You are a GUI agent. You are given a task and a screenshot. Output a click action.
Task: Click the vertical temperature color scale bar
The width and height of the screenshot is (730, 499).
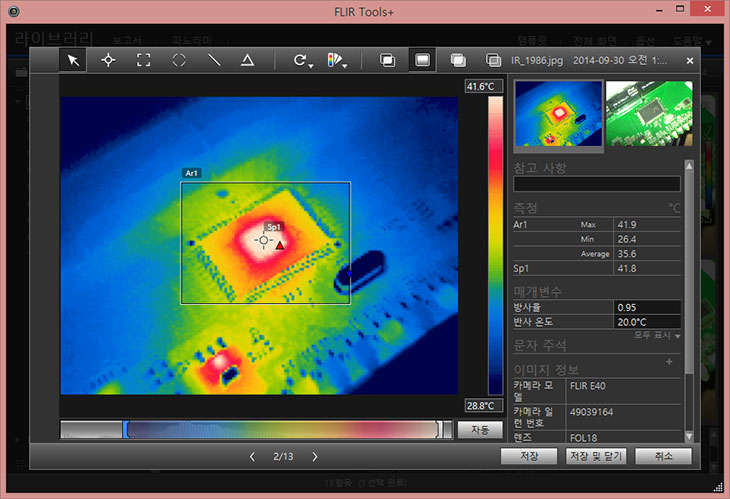[495, 246]
